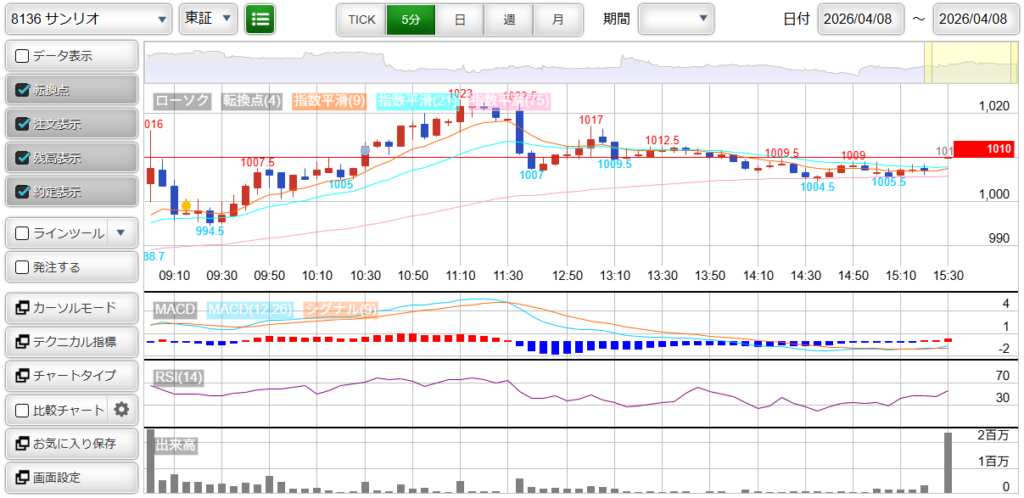This screenshot has width=1024, height=498.
Task: Click the yellow marker dot on chart
Action: tap(186, 205)
